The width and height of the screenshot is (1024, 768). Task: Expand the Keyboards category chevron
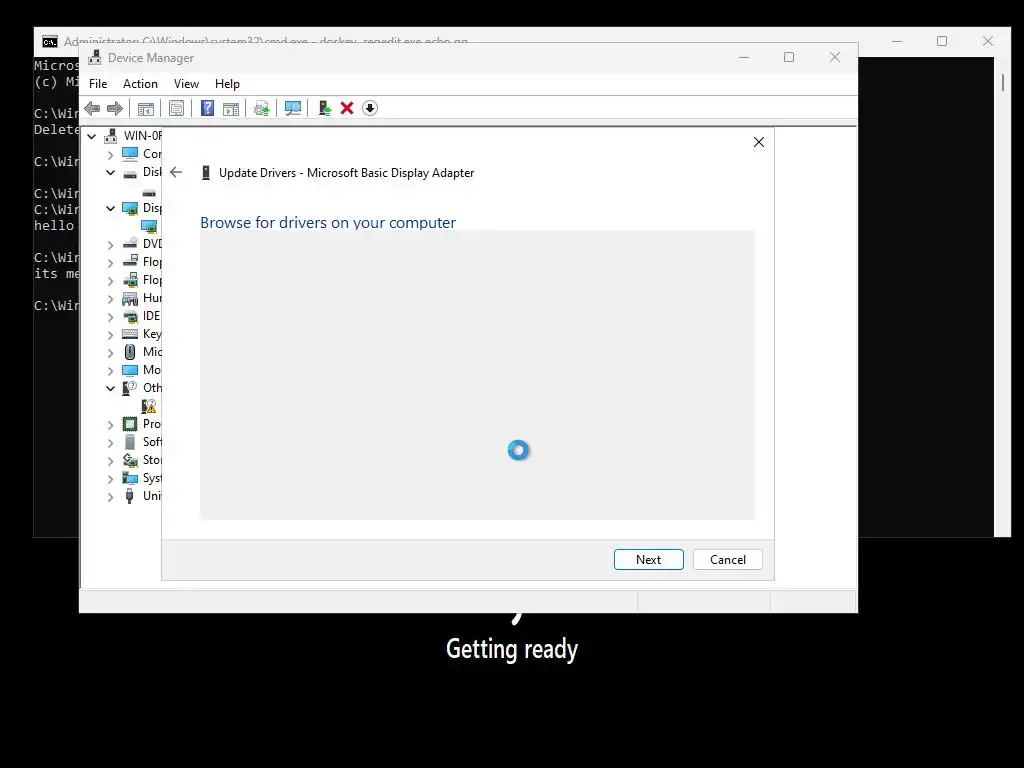(x=110, y=335)
